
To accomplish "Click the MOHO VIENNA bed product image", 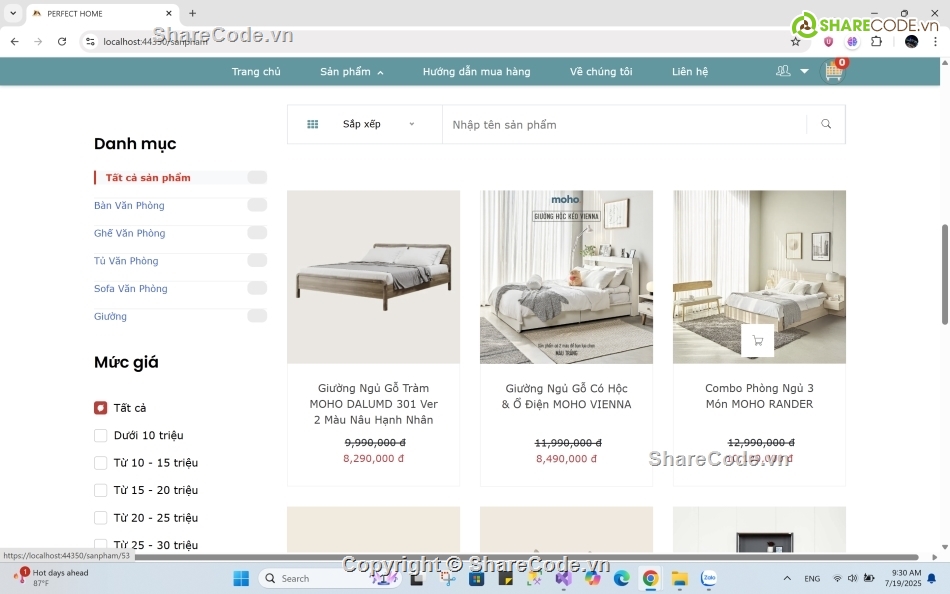I will click(x=566, y=277).
